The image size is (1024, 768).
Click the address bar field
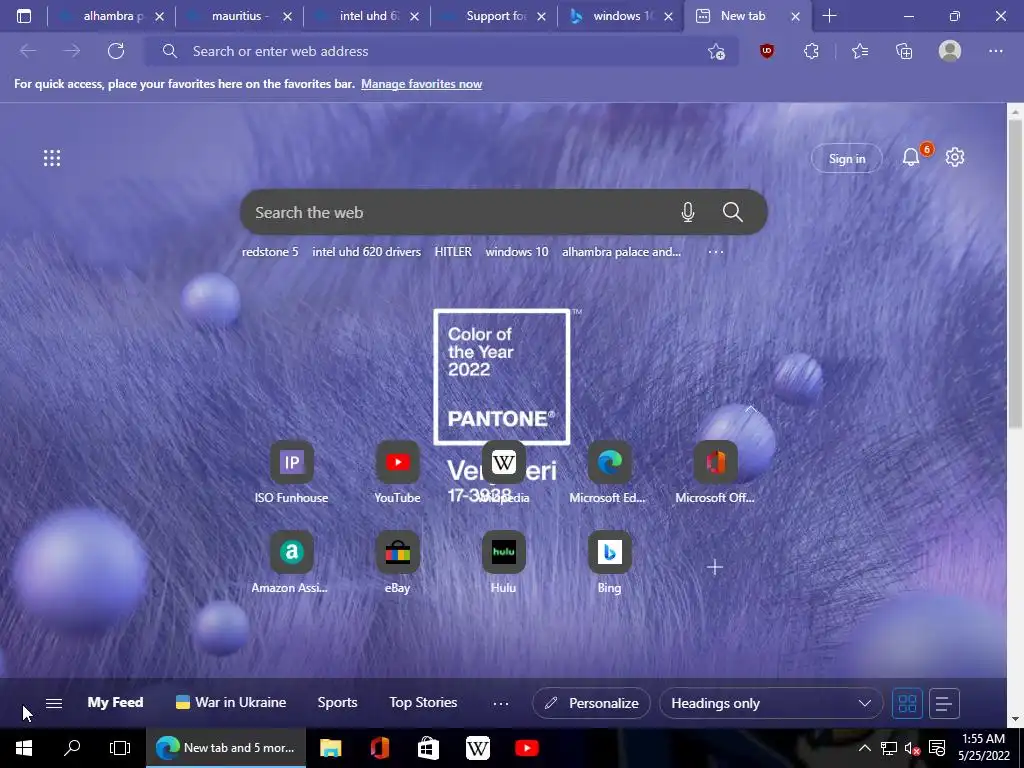click(x=441, y=51)
